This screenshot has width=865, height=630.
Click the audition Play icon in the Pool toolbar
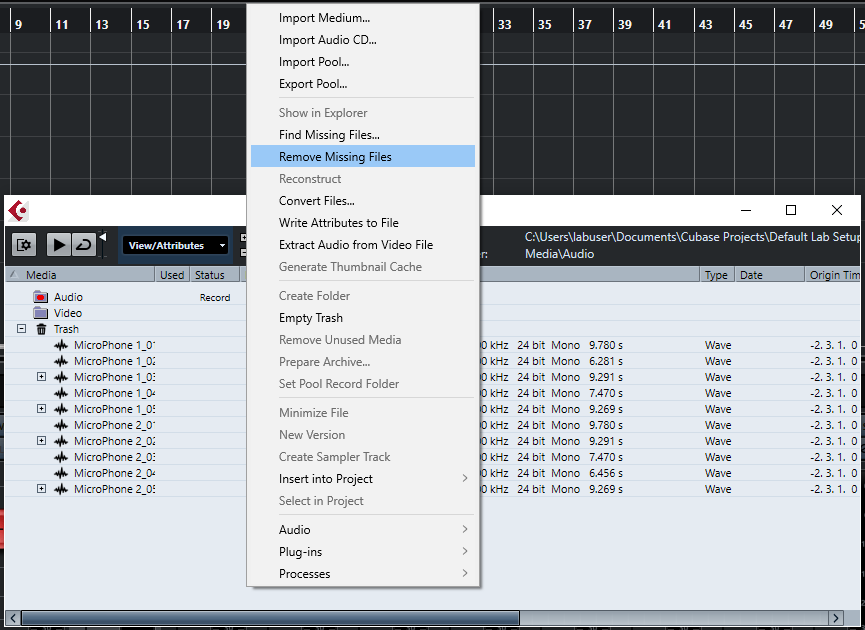58,244
